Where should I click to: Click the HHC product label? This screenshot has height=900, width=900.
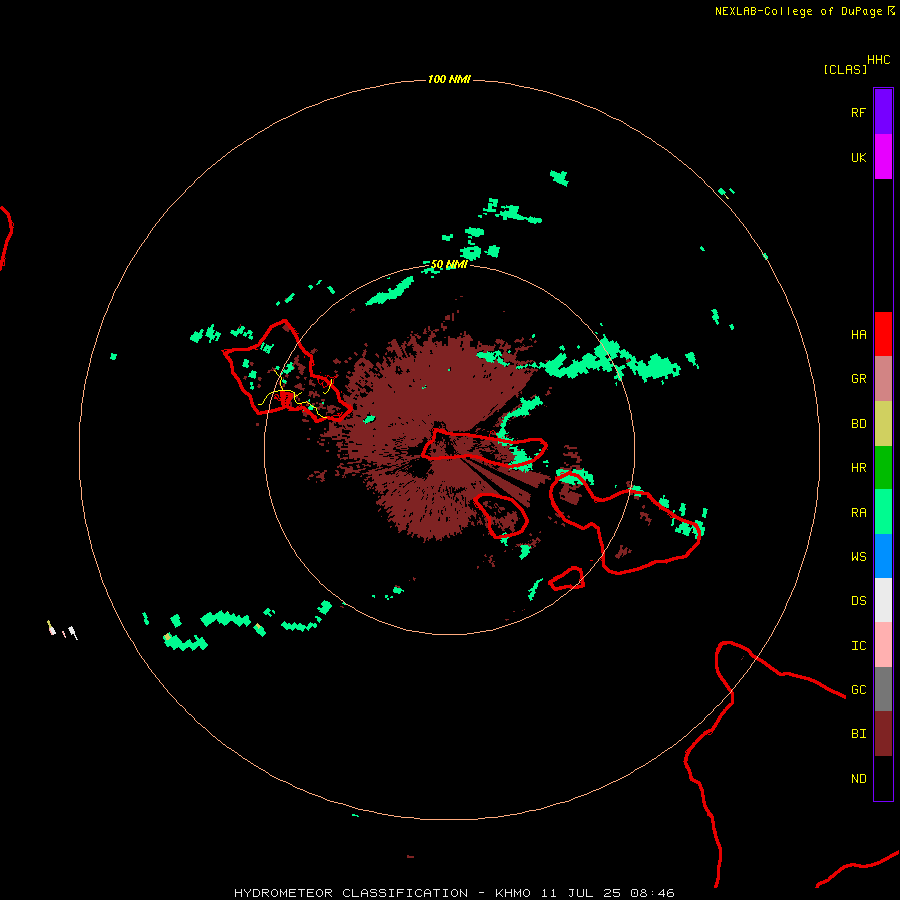(x=879, y=60)
